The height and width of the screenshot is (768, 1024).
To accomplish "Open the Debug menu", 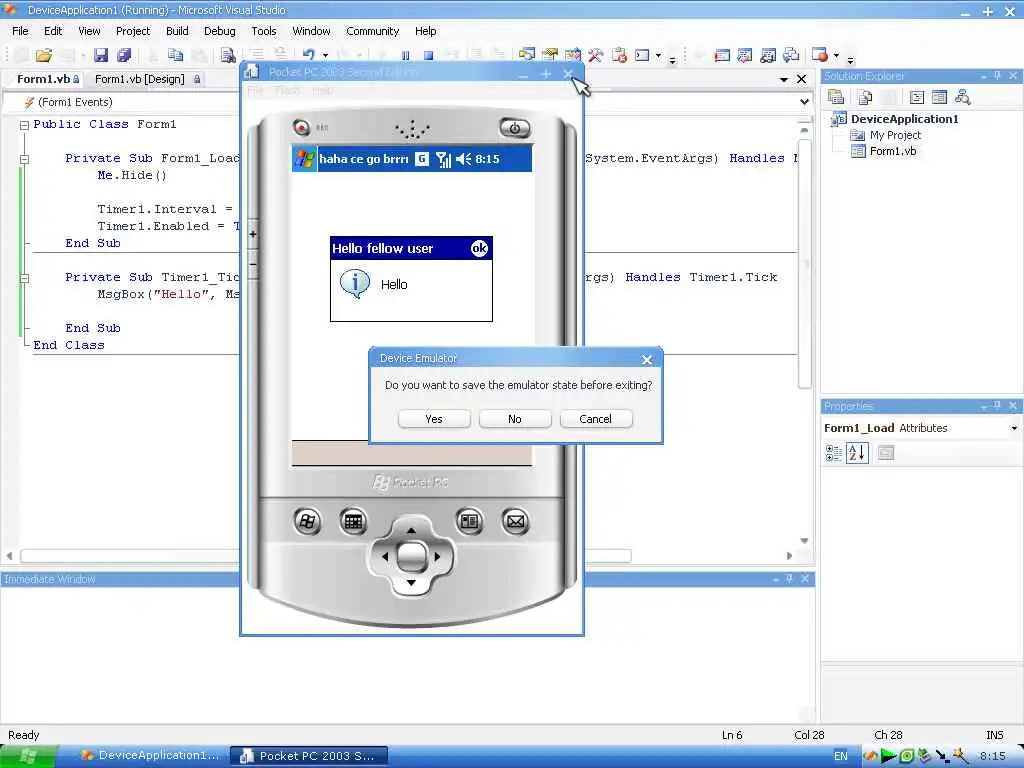I will tap(219, 31).
